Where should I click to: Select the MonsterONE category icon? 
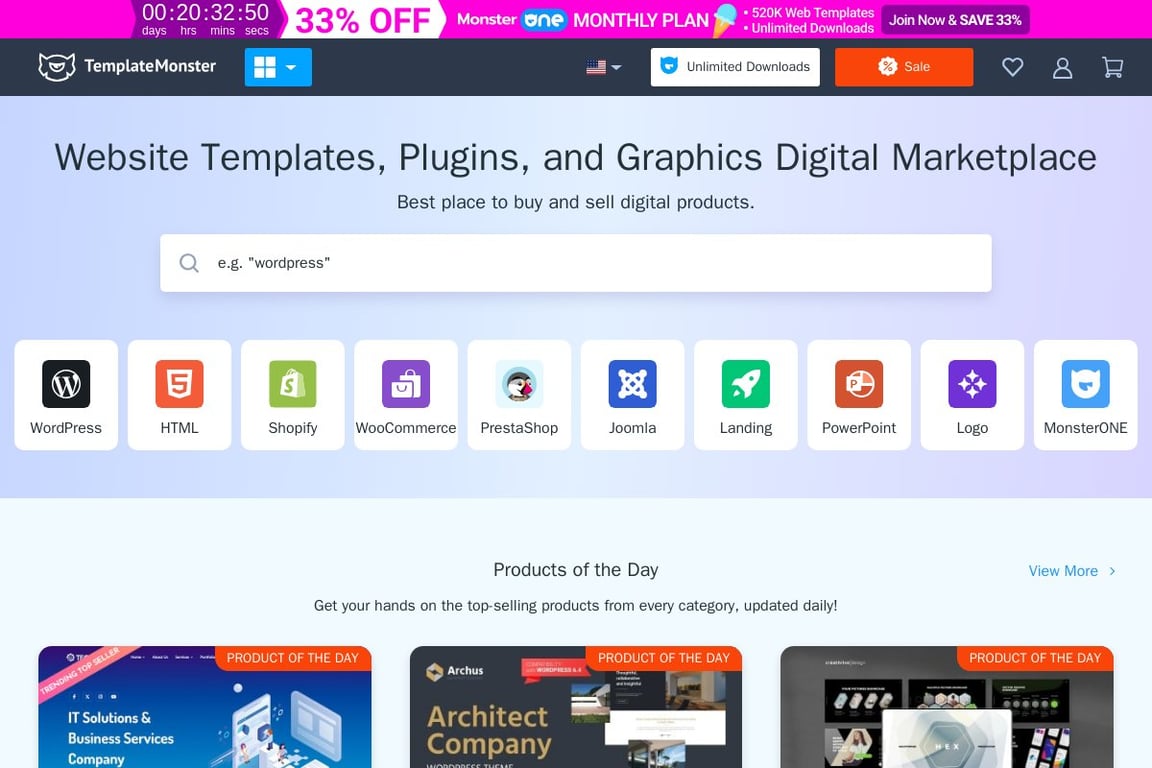(x=1085, y=383)
